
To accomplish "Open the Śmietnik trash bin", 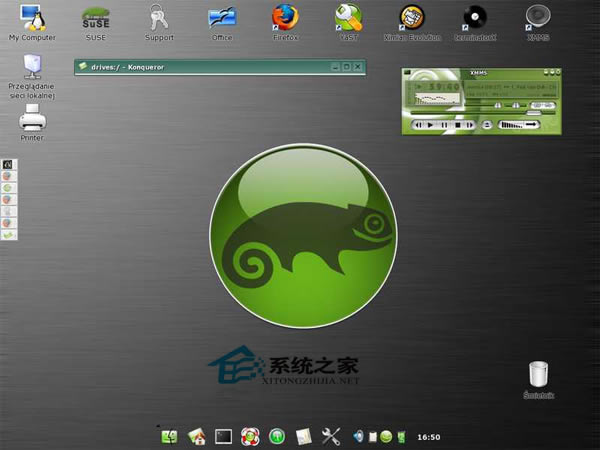I will (x=538, y=374).
